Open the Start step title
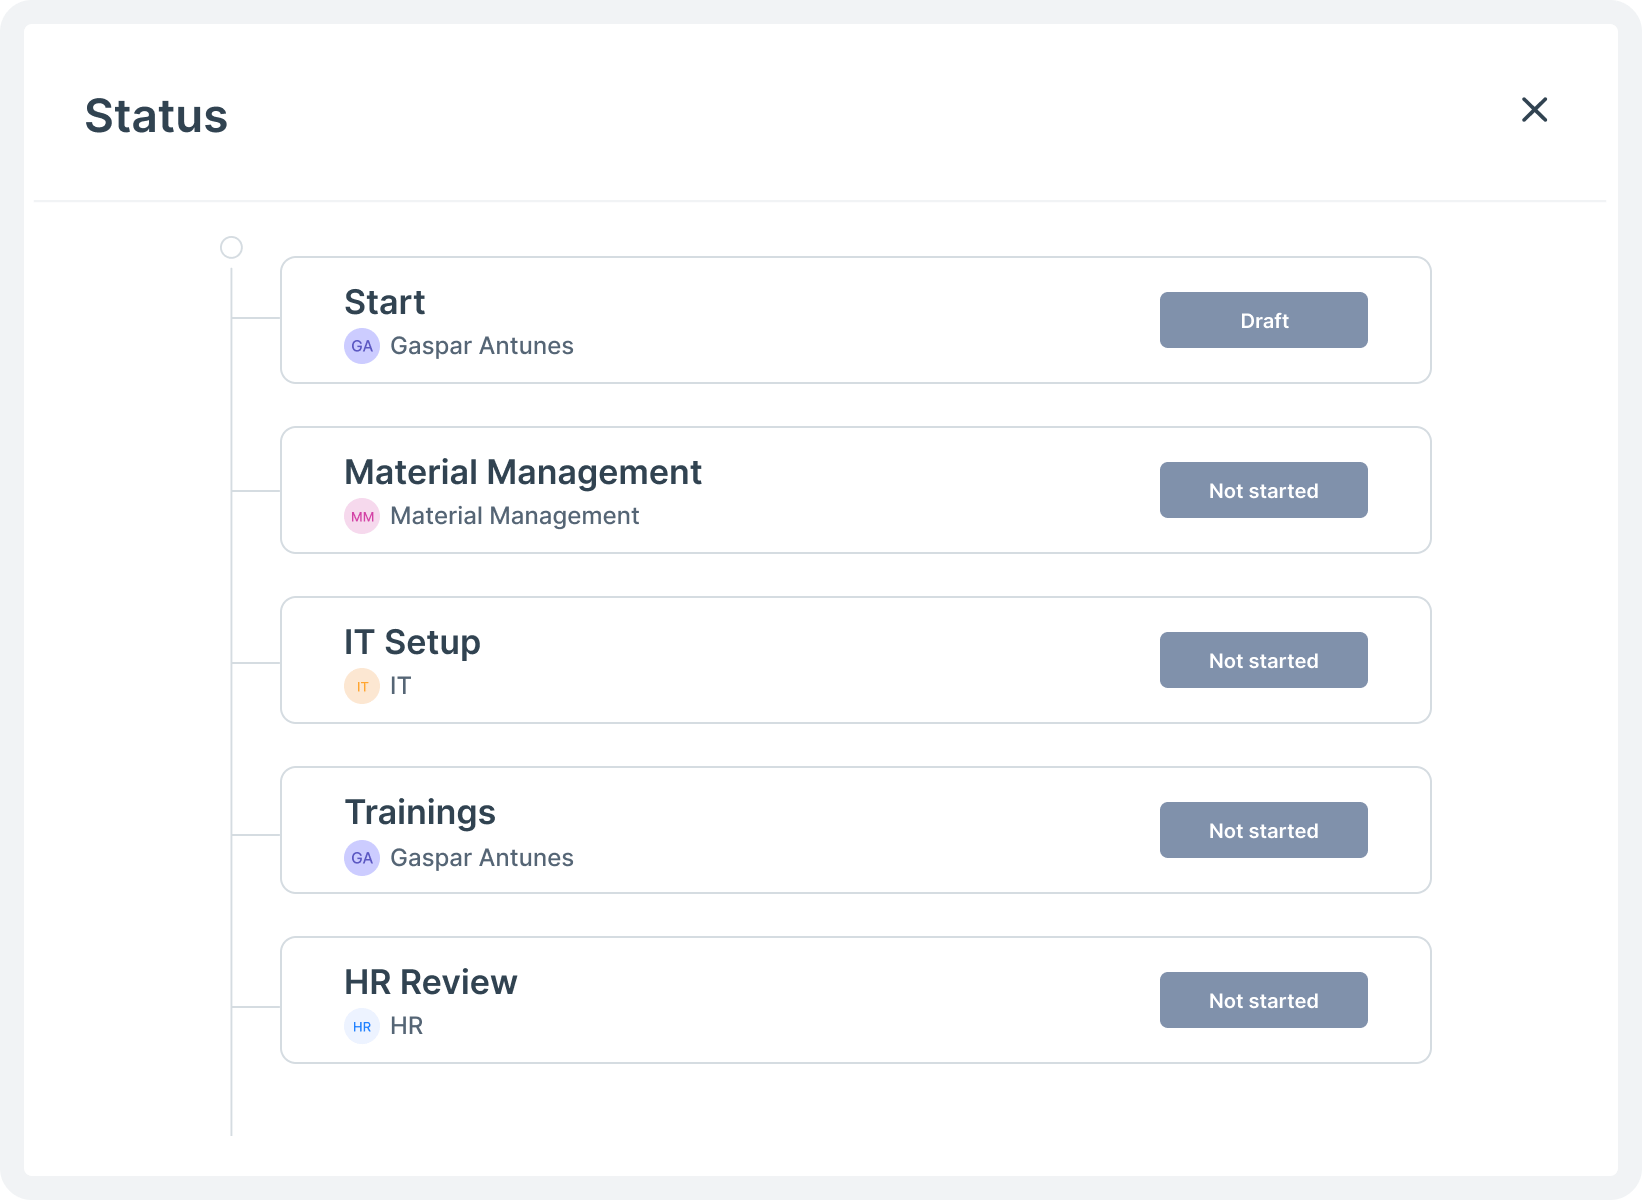This screenshot has height=1200, width=1642. [385, 302]
